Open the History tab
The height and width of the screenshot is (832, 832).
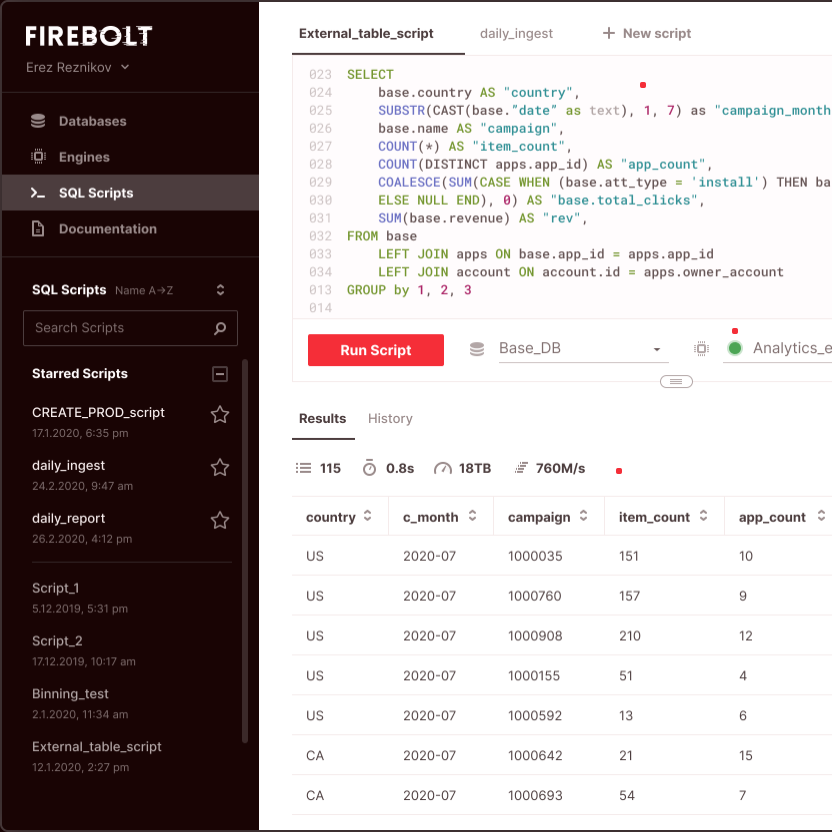coord(390,419)
